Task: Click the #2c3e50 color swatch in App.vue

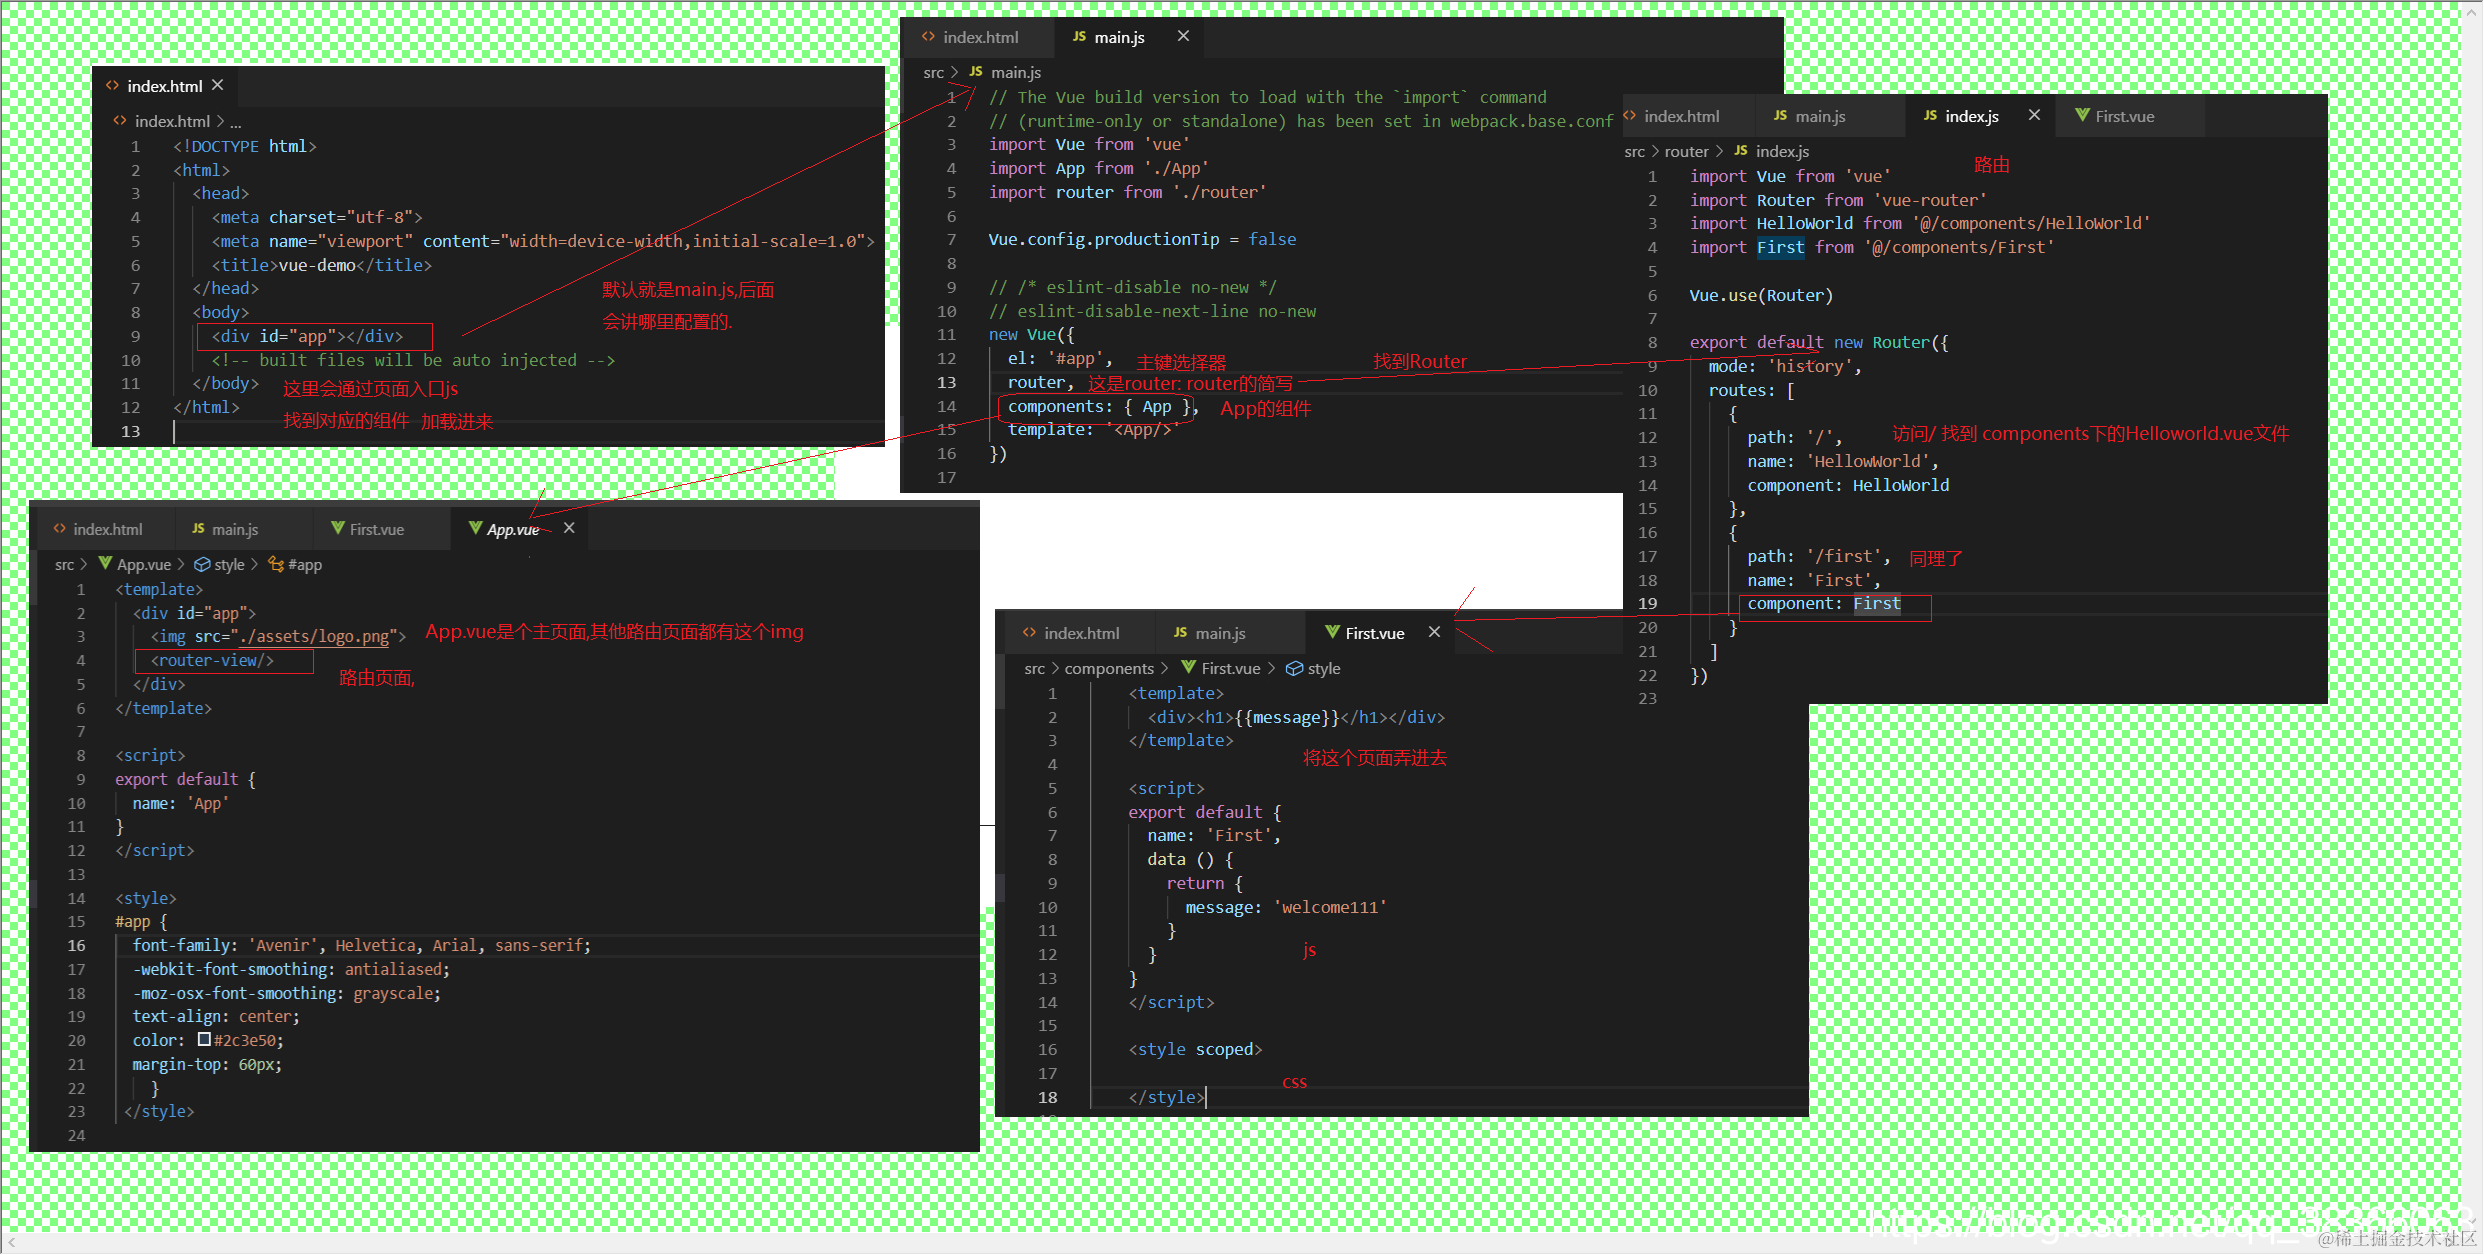Action: point(204,1039)
